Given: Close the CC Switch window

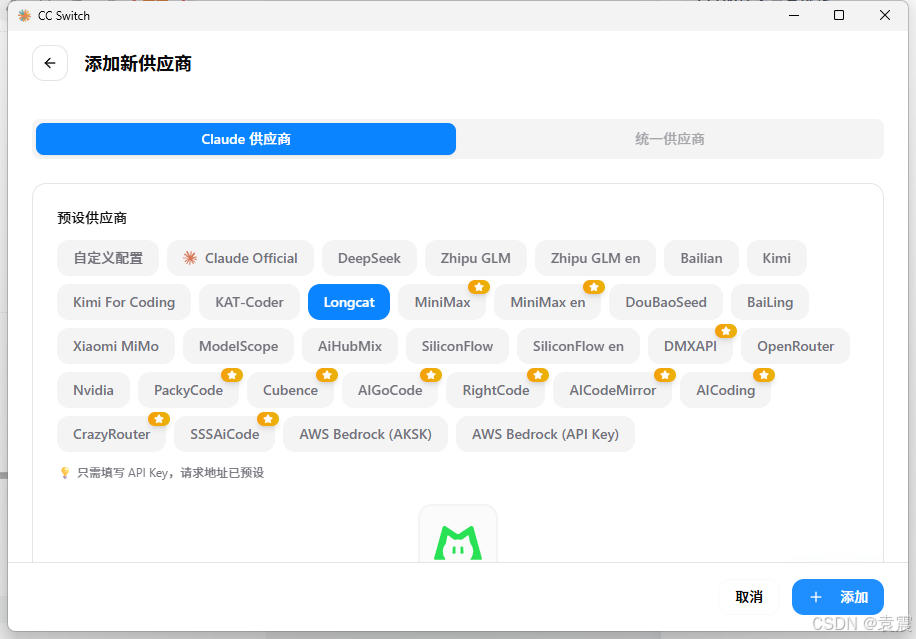Looking at the screenshot, I should pyautogui.click(x=885, y=15).
